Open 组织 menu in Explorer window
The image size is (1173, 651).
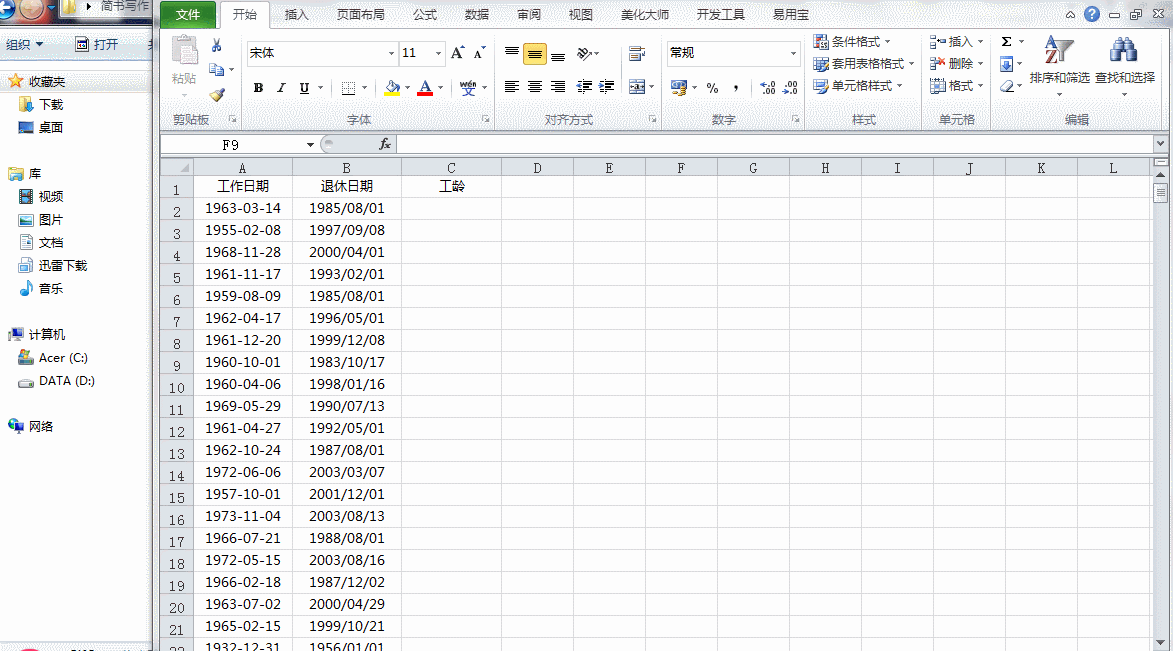coord(24,44)
